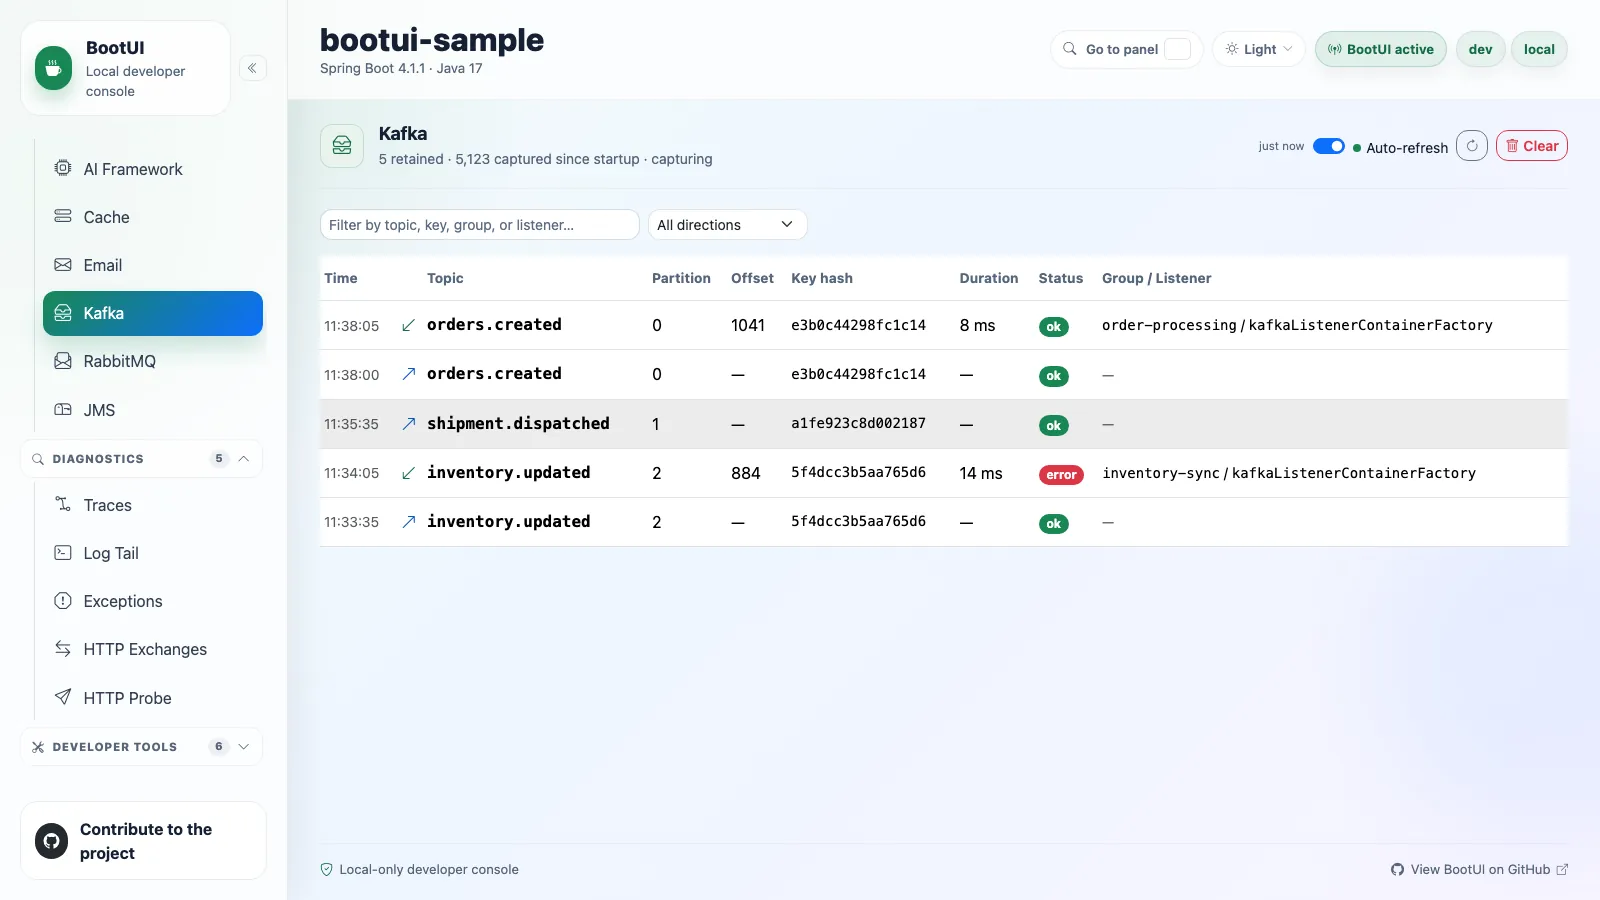Viewport: 1600px width, 900px height.
Task: Toggle the Auto-refresh switch off
Action: (x=1328, y=146)
